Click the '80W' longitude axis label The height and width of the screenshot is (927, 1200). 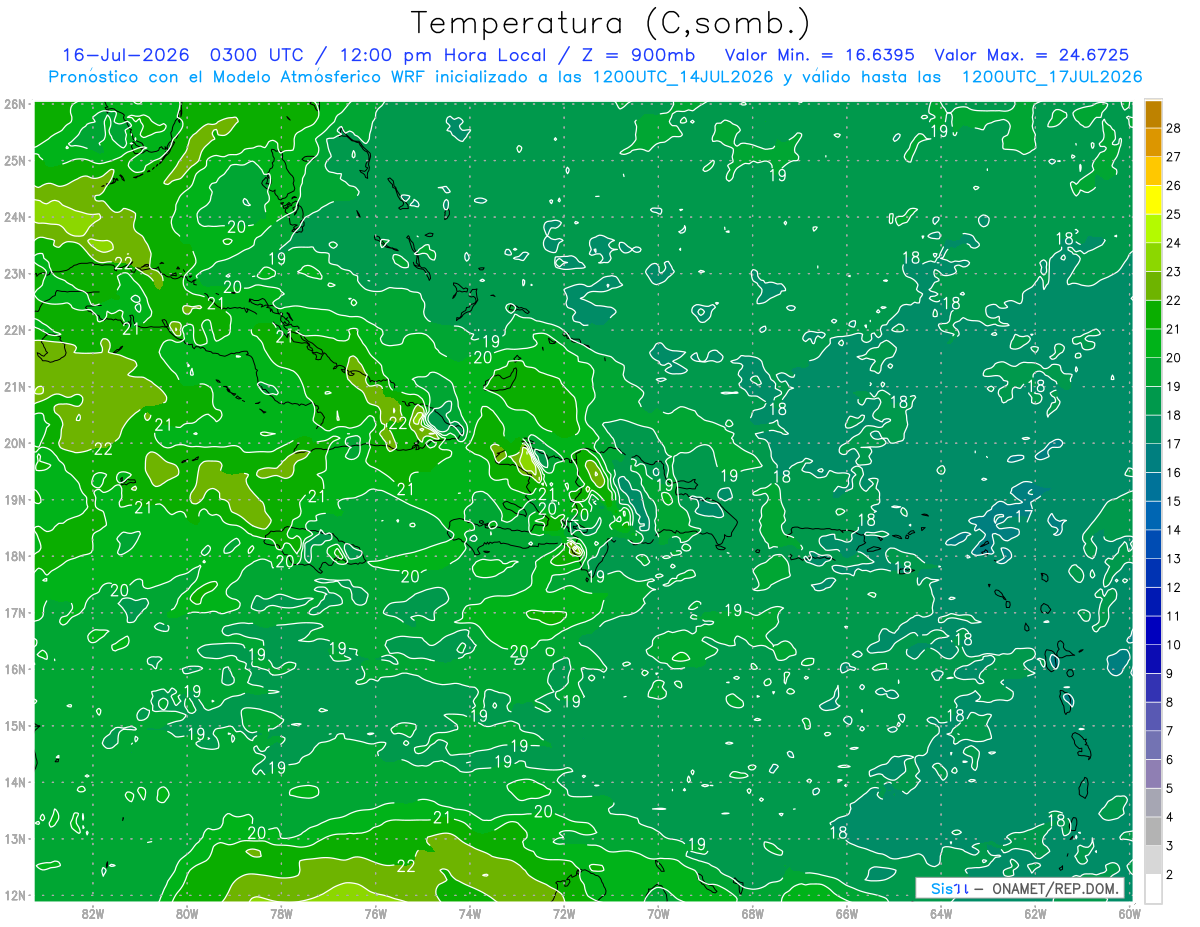[x=186, y=912]
